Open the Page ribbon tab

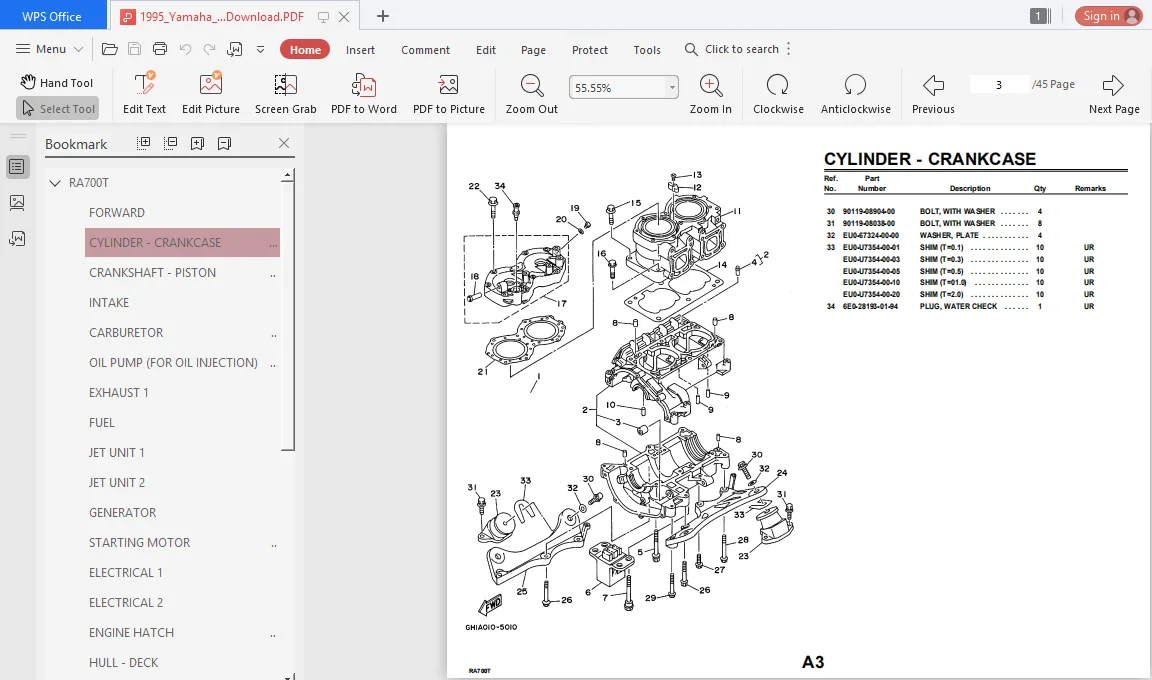pos(533,49)
